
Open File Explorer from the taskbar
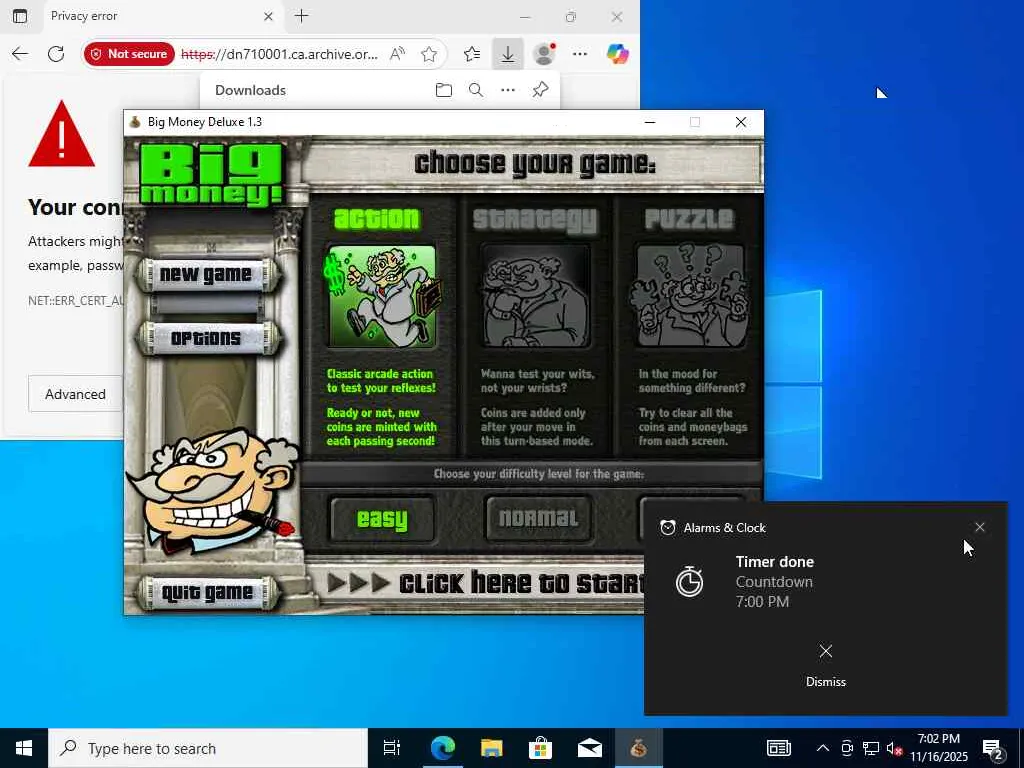(491, 748)
